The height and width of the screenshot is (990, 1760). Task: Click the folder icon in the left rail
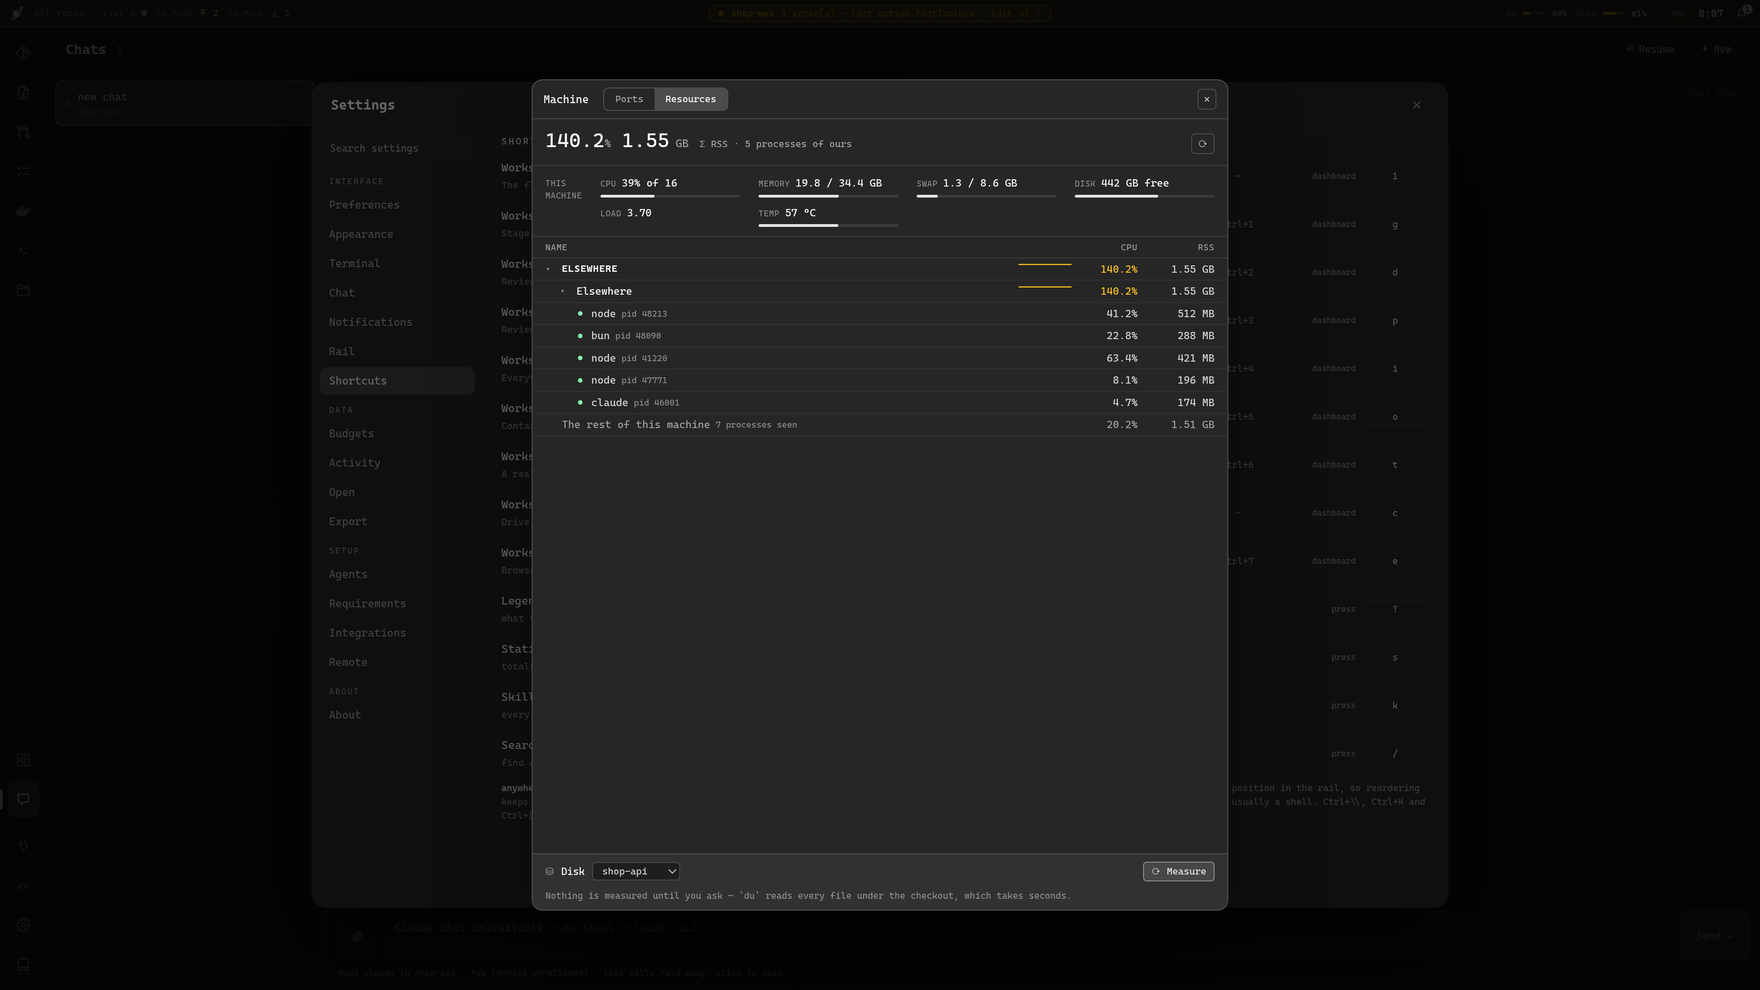(23, 290)
